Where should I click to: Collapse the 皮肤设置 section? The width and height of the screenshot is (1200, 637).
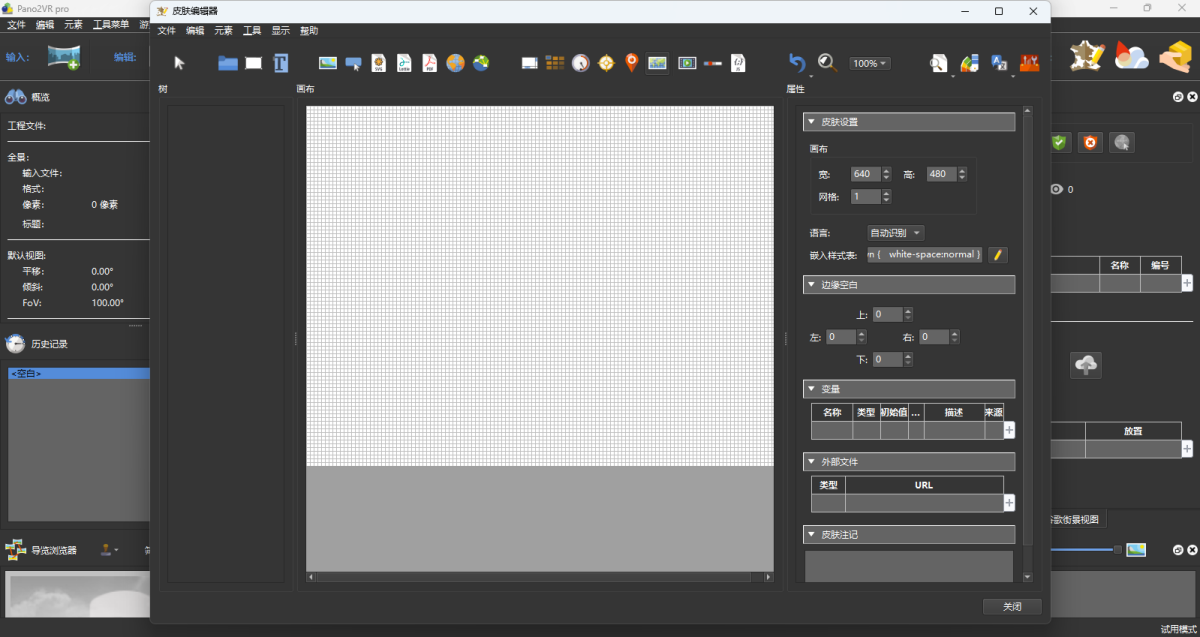[811, 122]
